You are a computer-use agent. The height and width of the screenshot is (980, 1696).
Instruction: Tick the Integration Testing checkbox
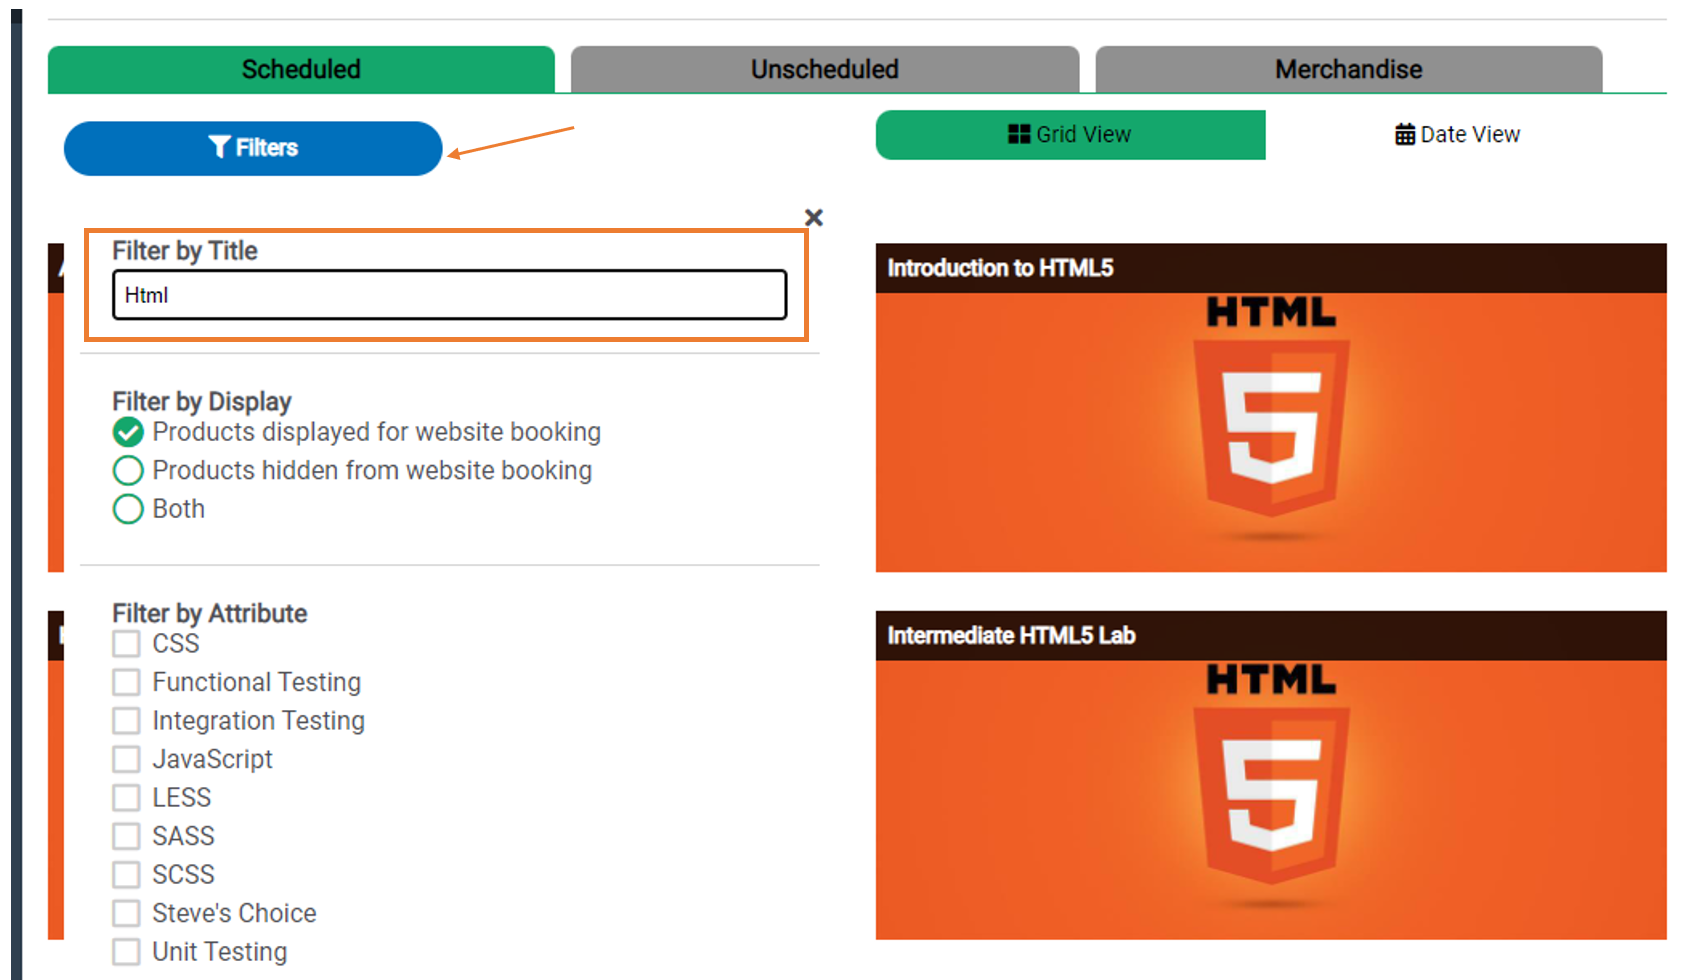pyautogui.click(x=126, y=721)
